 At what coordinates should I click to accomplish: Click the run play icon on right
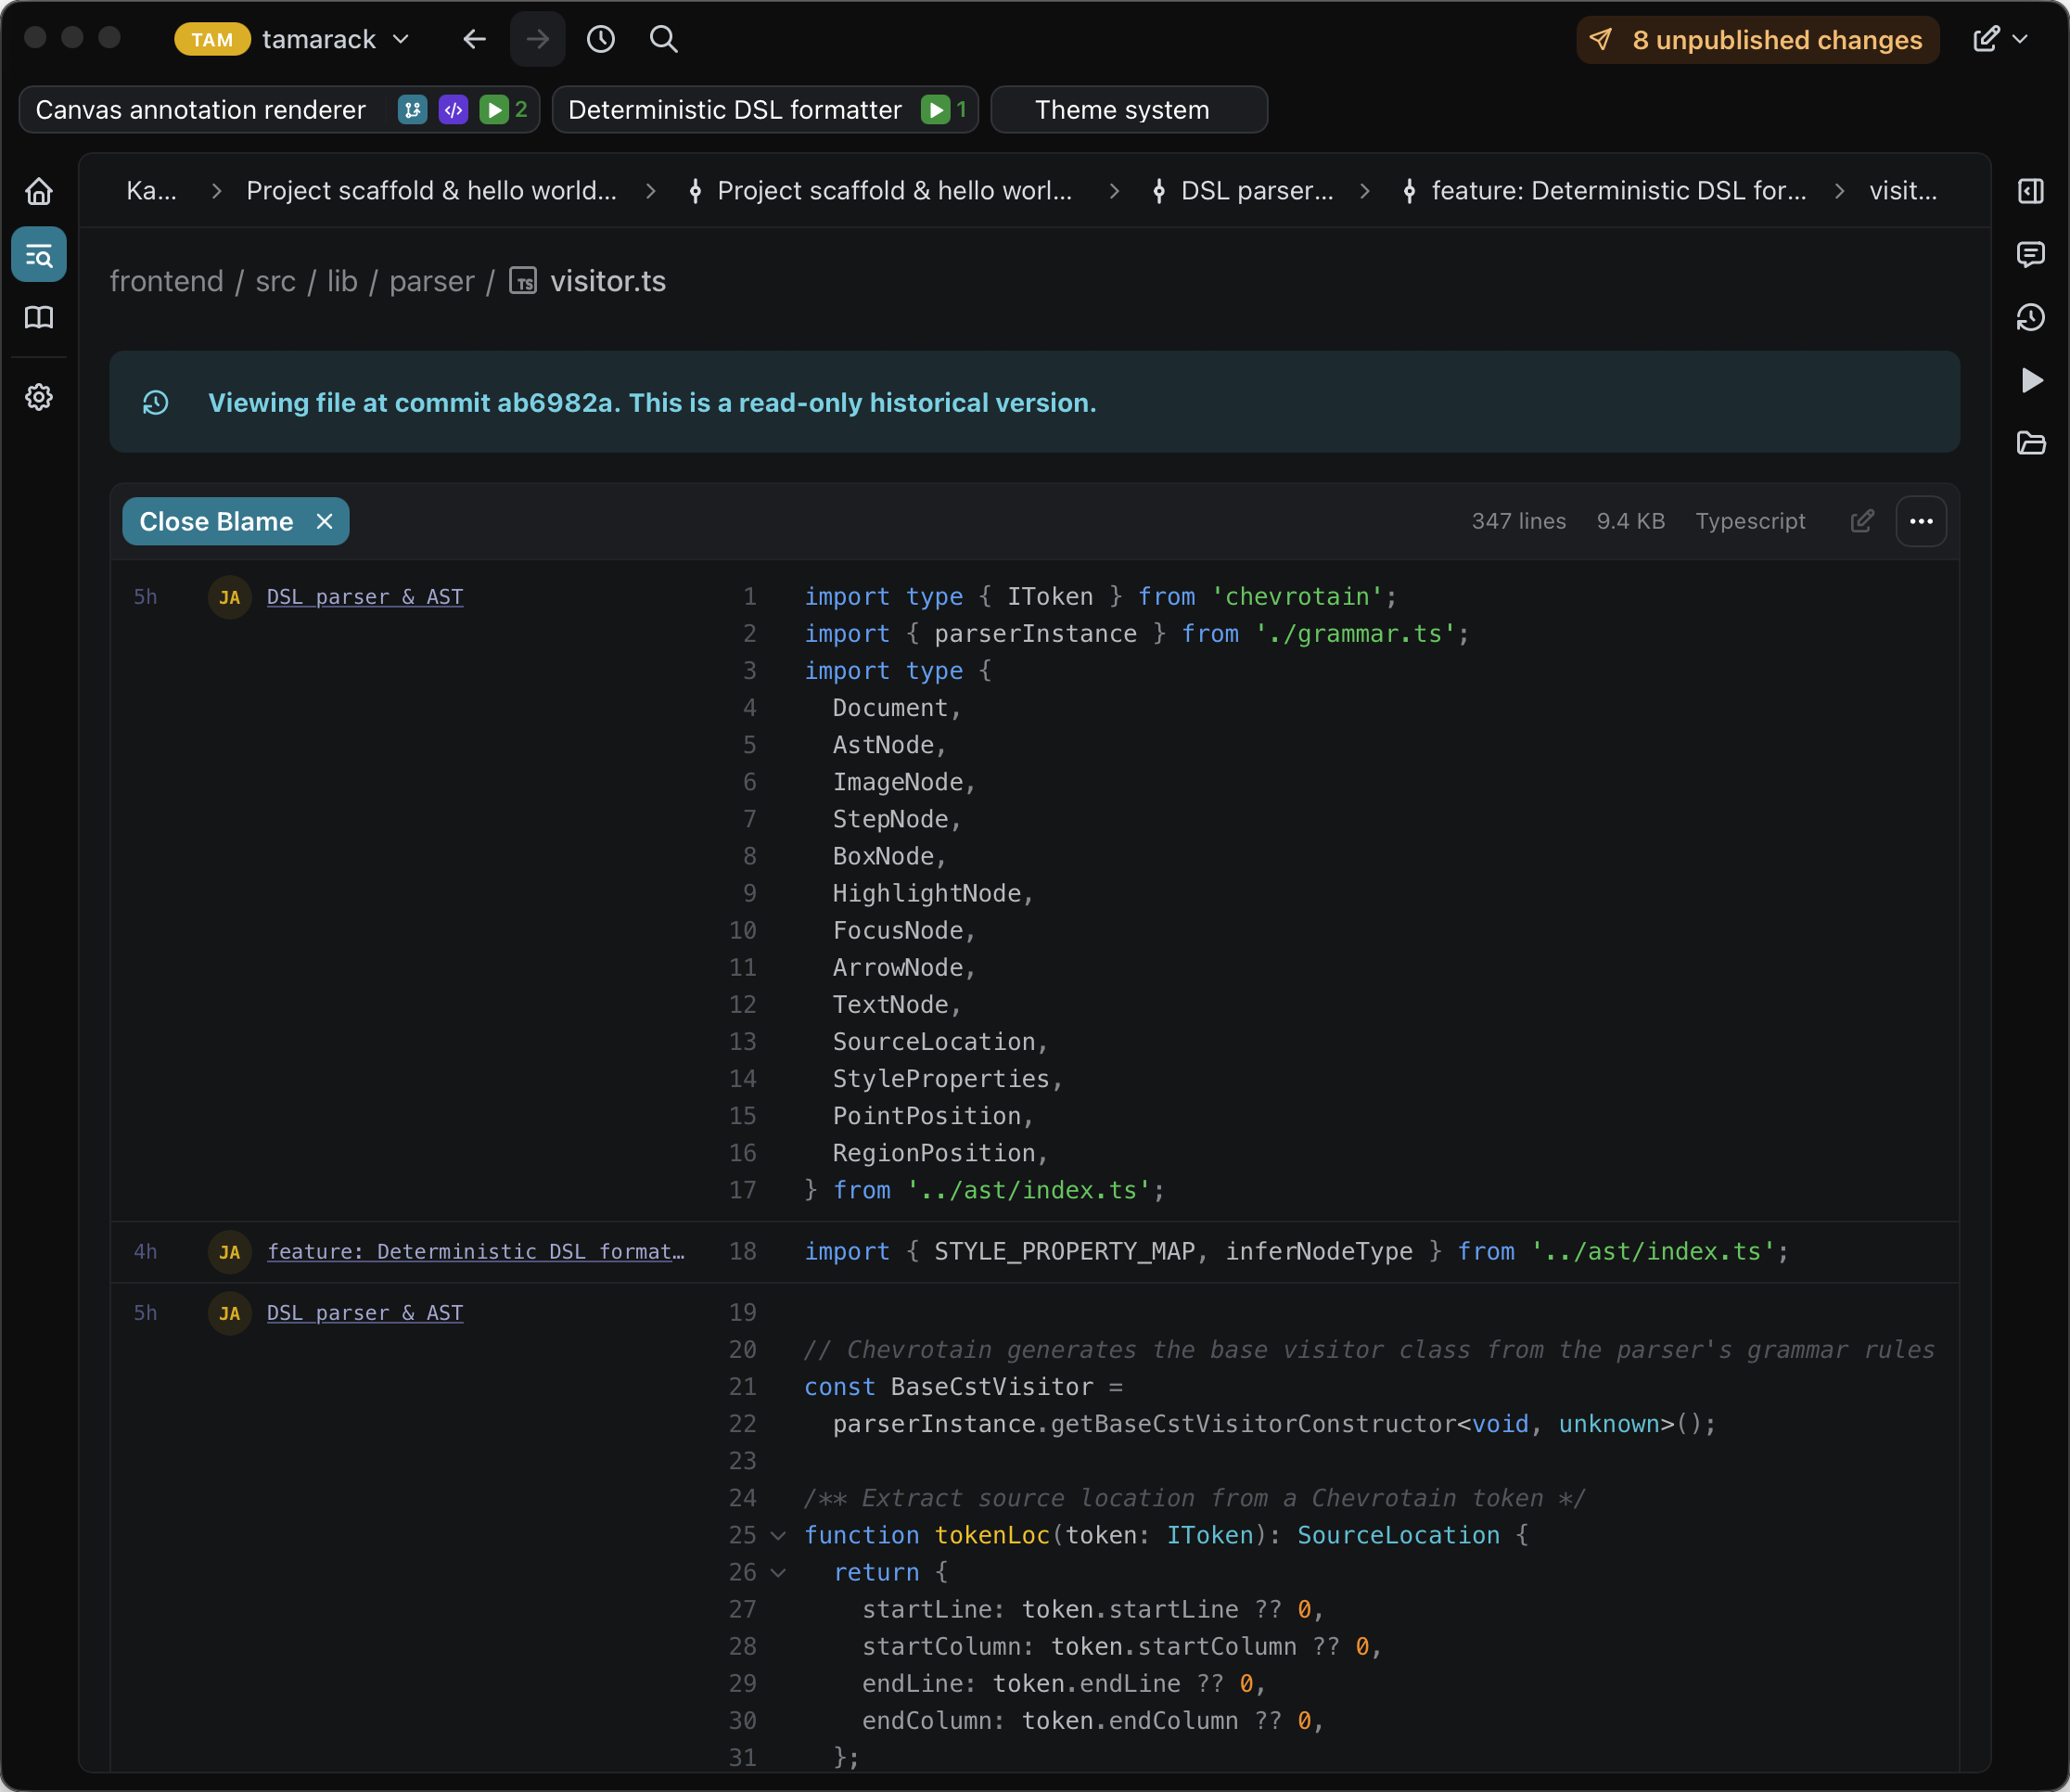point(2030,380)
